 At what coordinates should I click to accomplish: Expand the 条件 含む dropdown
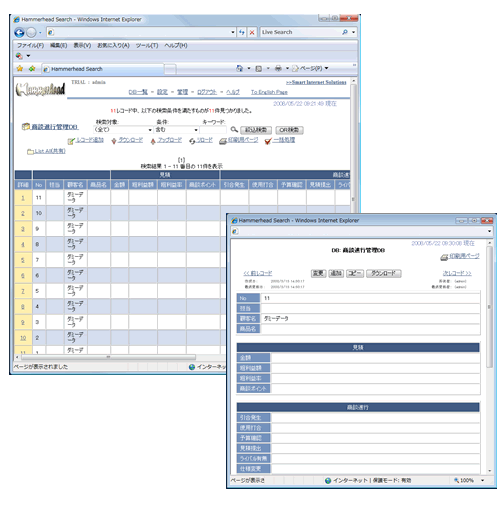[x=196, y=130]
